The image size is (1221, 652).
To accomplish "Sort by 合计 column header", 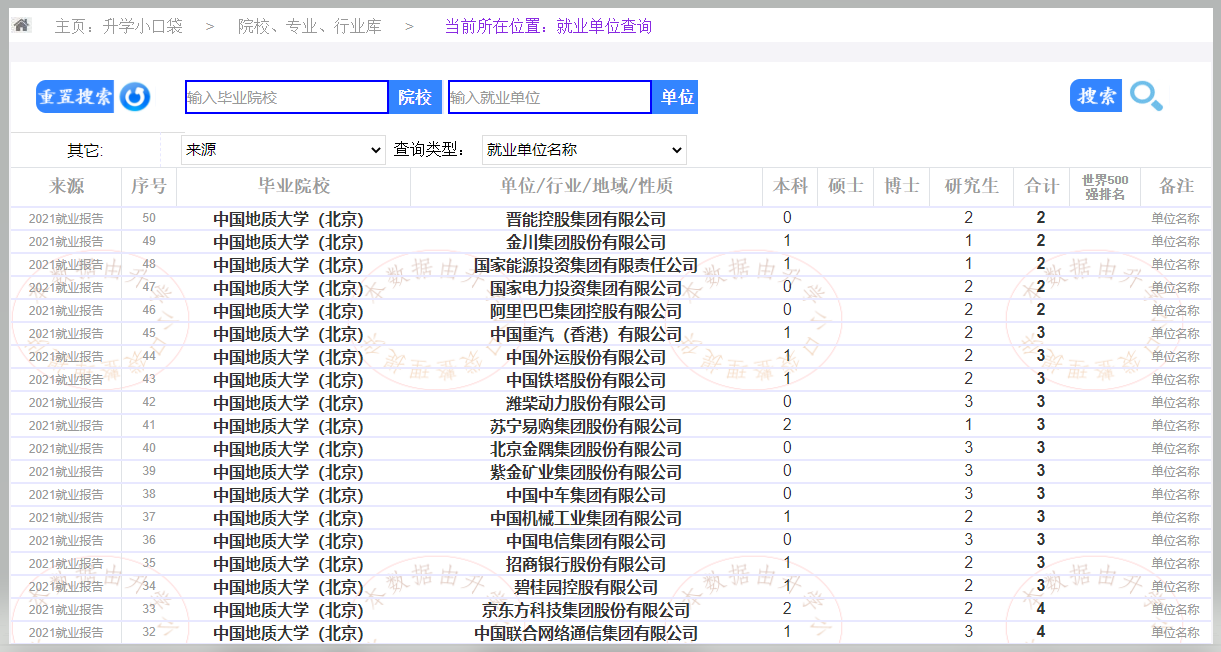I will point(1041,186).
